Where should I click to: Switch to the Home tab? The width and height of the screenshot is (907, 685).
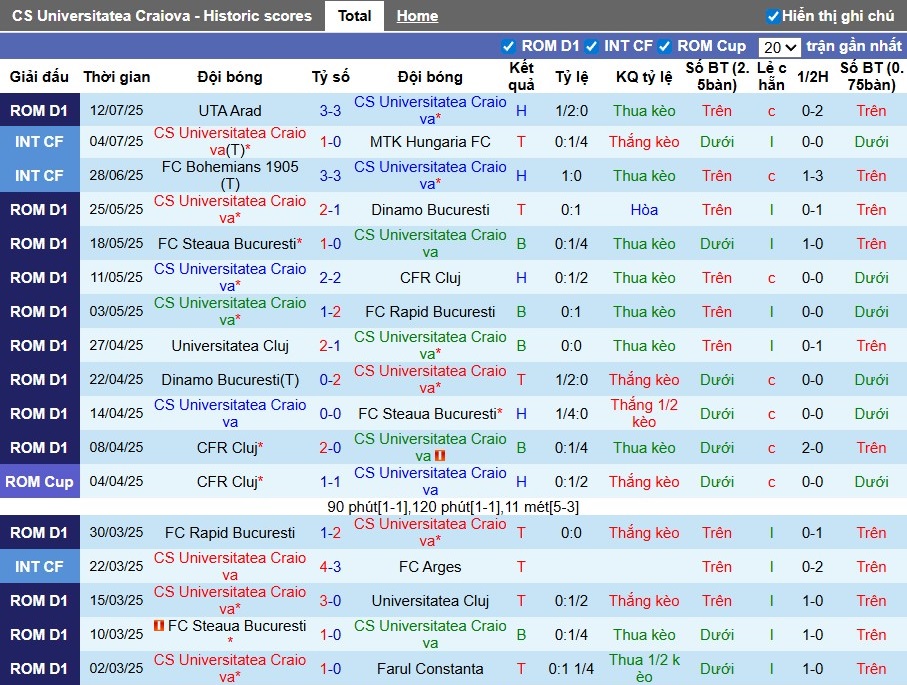(x=417, y=16)
